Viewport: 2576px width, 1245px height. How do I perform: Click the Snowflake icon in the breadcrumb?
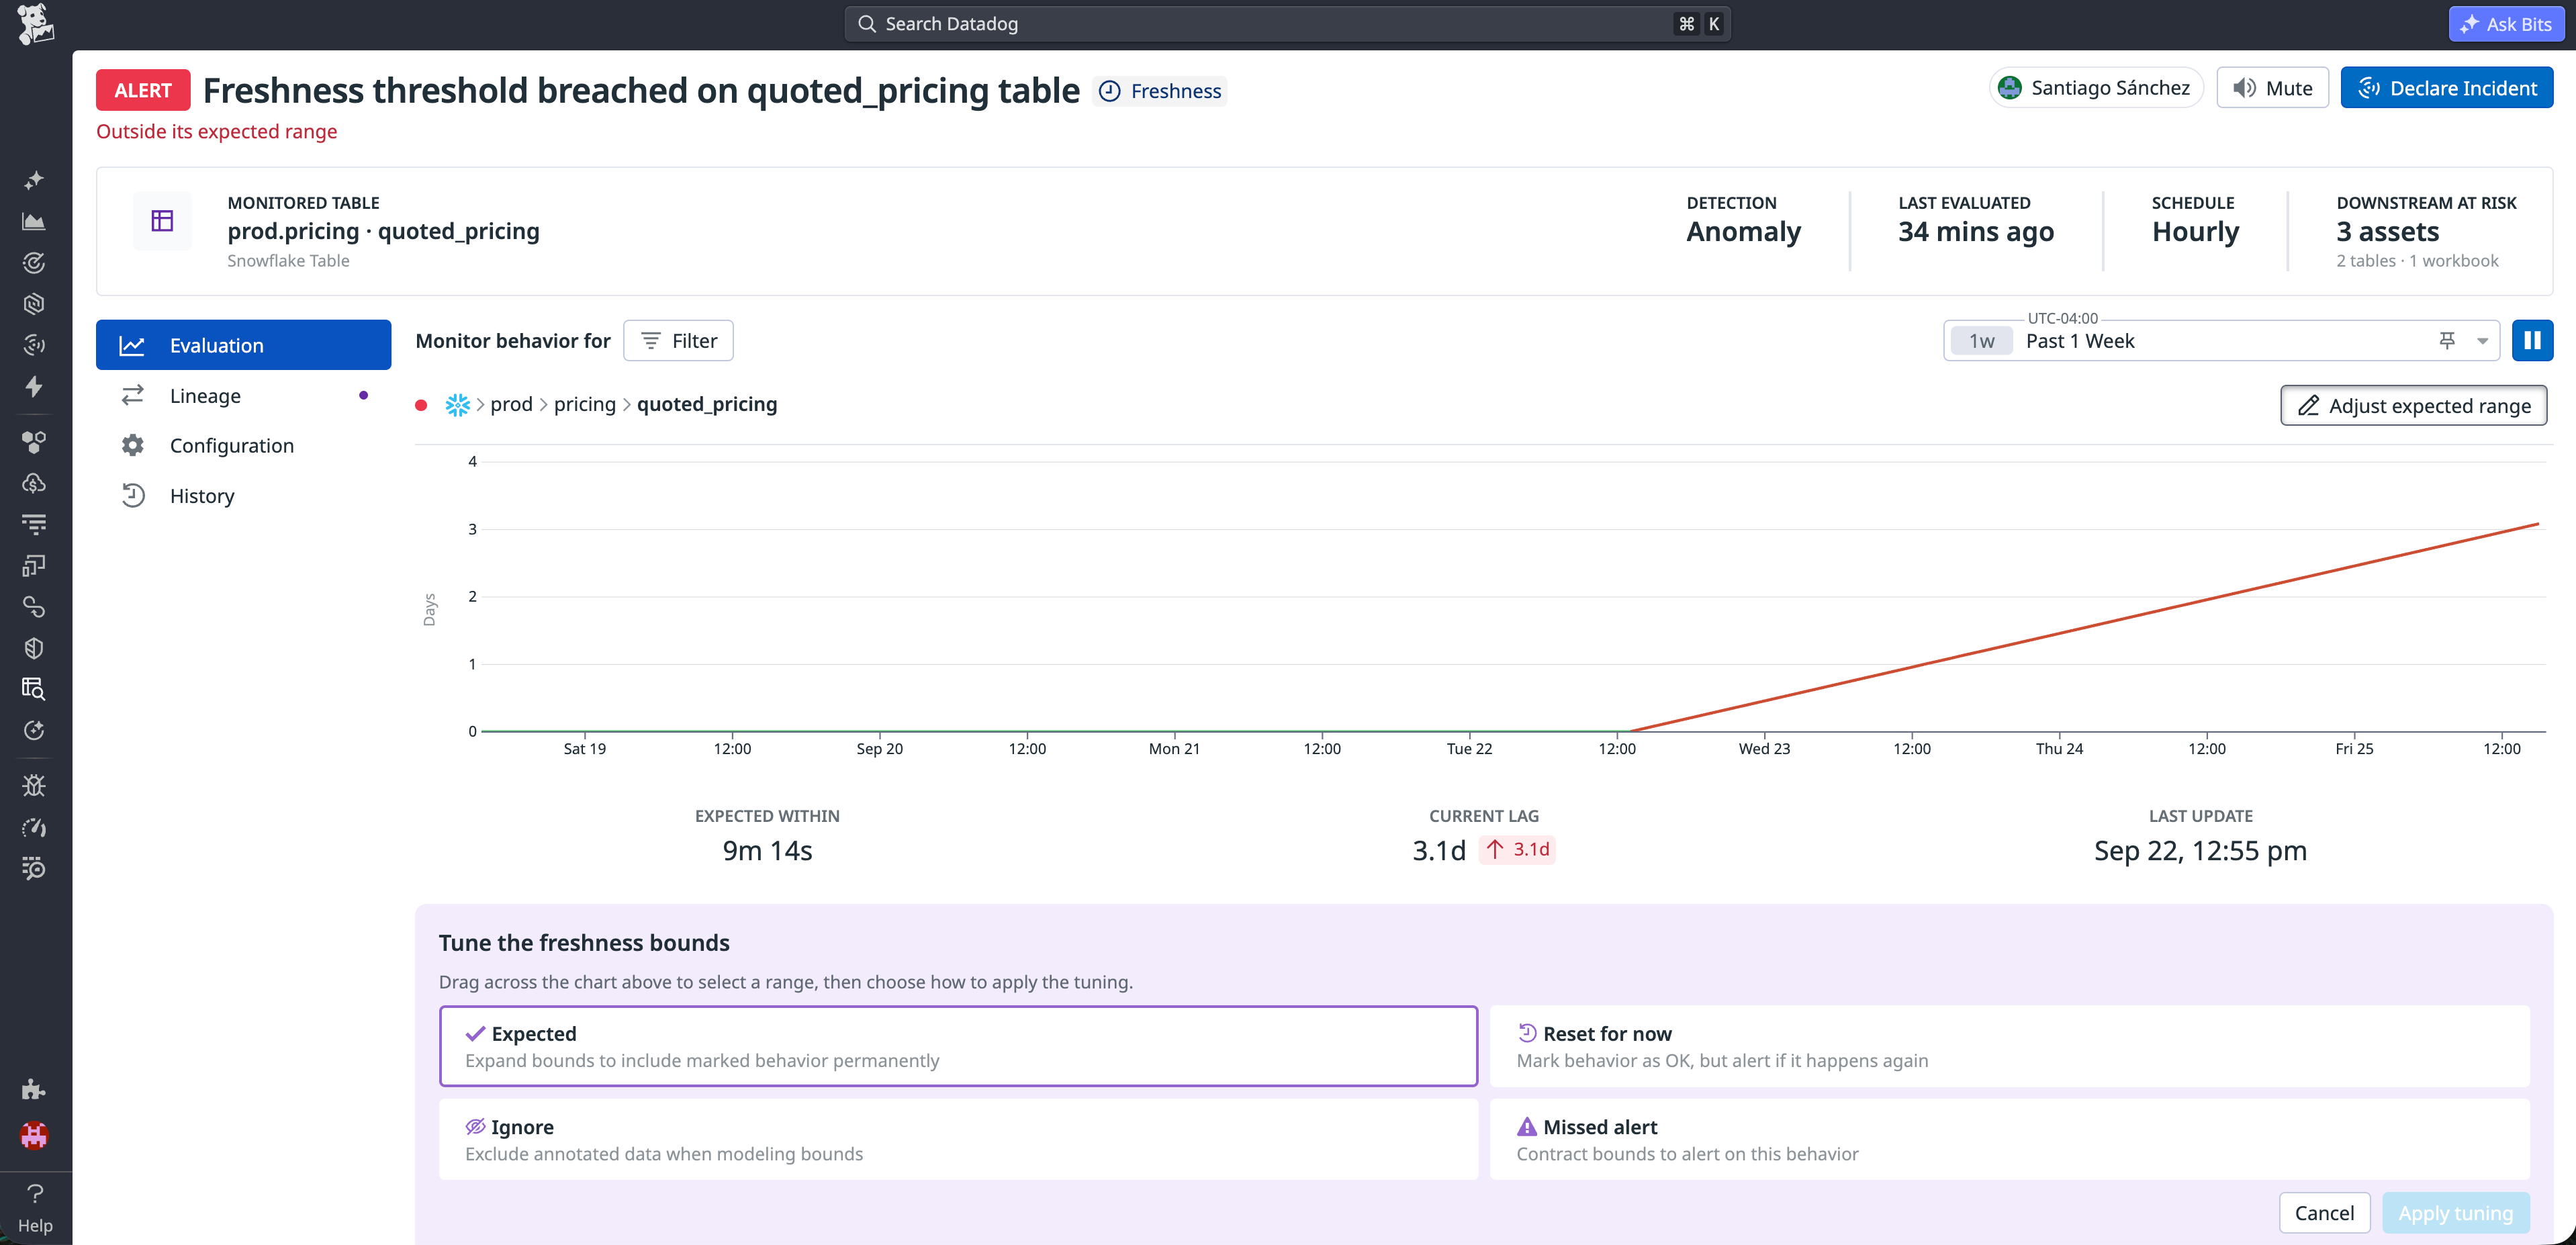coord(457,404)
